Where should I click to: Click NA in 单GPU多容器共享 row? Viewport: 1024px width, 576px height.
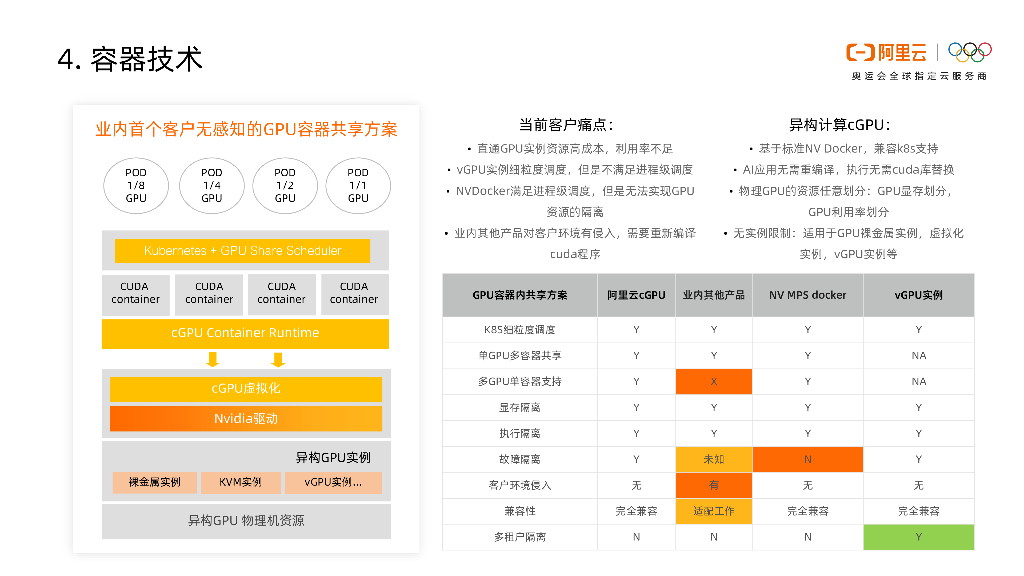(919, 356)
